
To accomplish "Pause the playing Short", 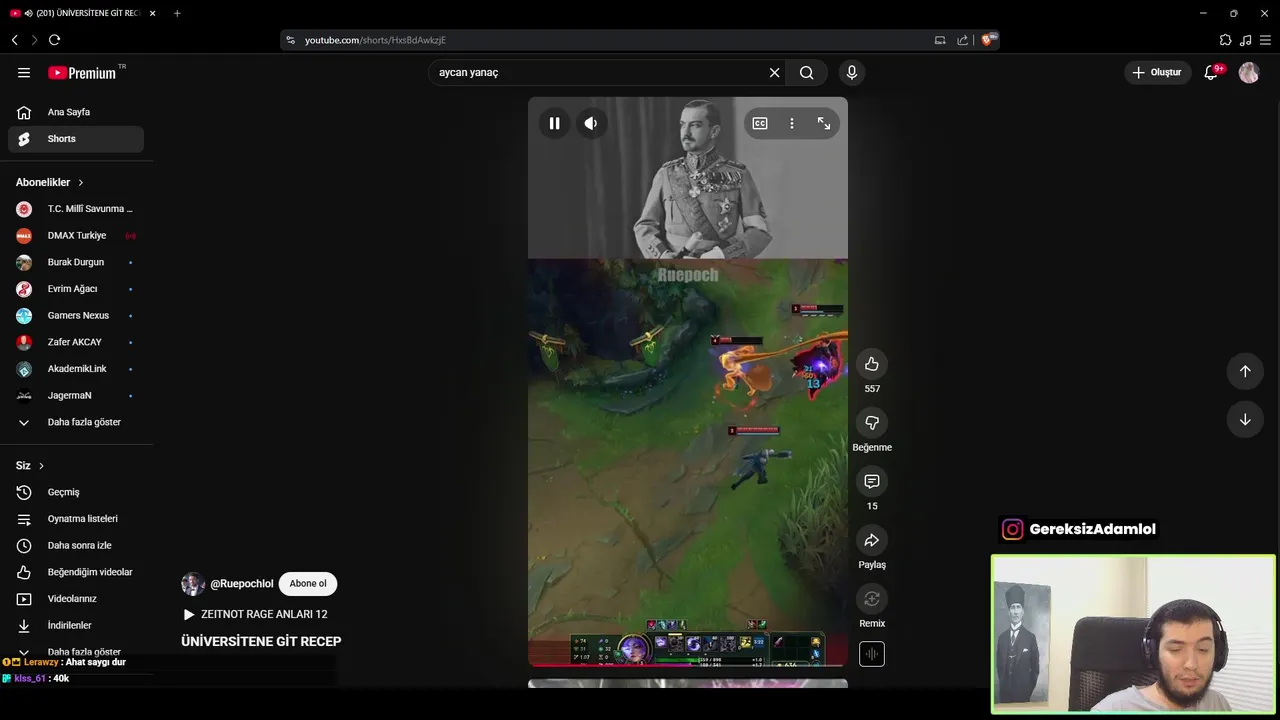I will pyautogui.click(x=554, y=123).
